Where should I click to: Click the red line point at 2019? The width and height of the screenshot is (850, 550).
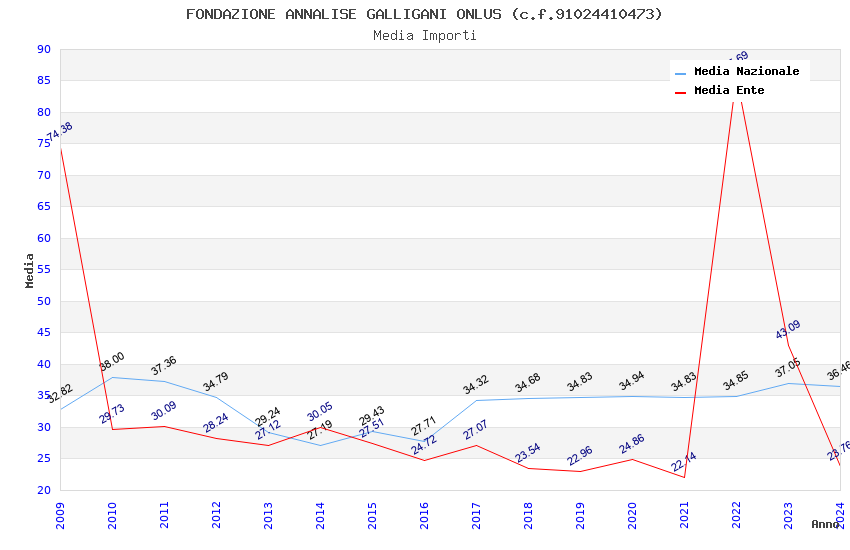(x=580, y=471)
